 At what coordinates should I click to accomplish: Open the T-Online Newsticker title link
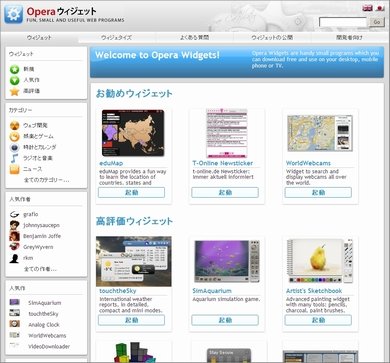pyautogui.click(x=223, y=163)
